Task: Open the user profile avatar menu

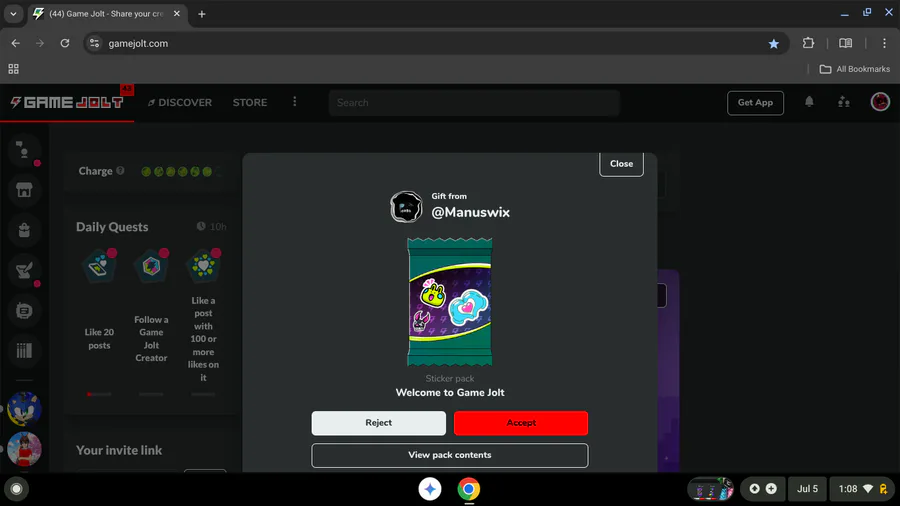Action: [x=879, y=102]
